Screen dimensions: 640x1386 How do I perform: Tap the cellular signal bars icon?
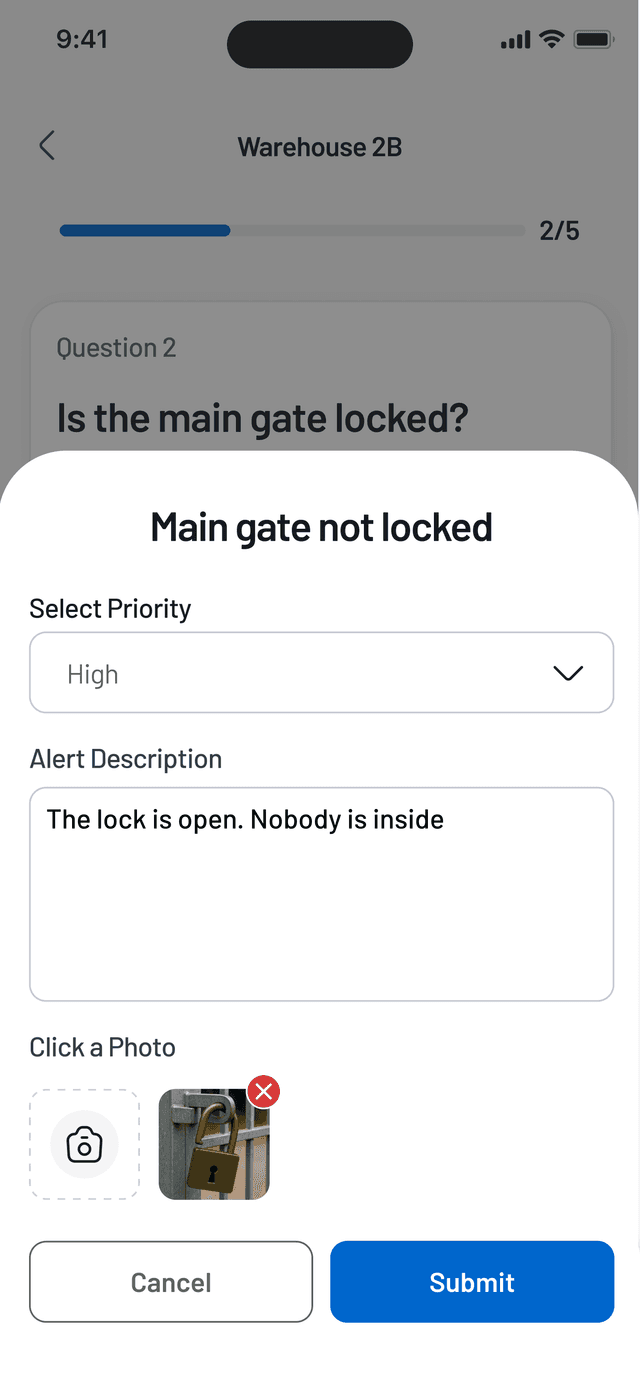[x=515, y=41]
